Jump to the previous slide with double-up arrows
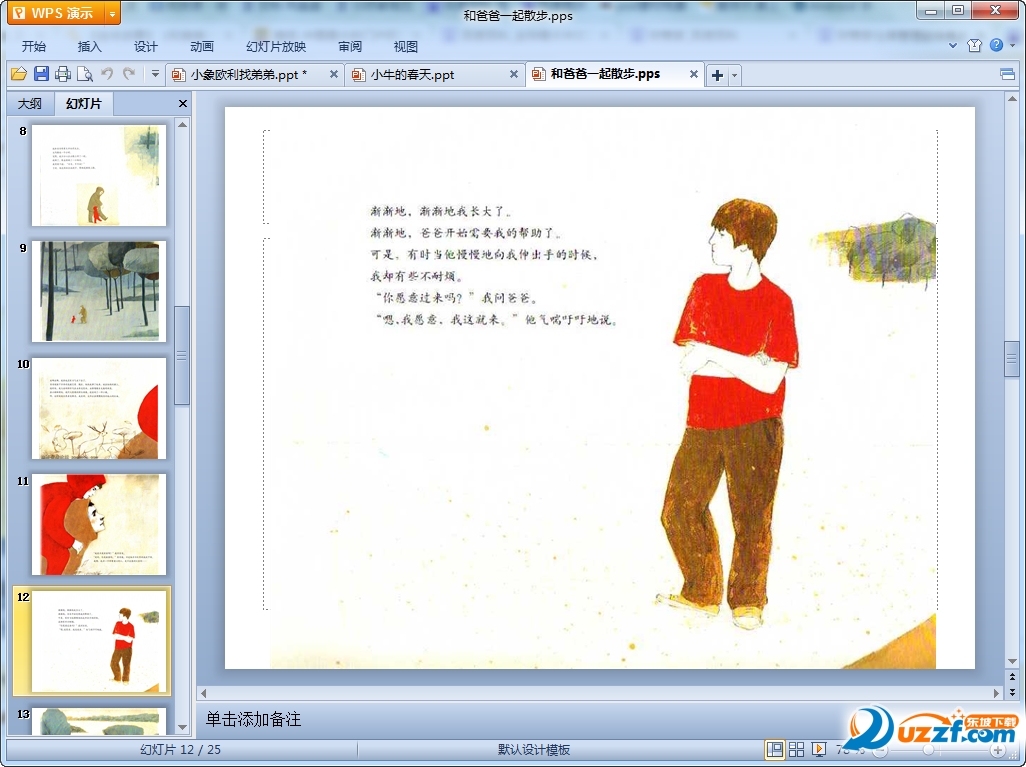This screenshot has height=767, width=1026. click(1012, 677)
